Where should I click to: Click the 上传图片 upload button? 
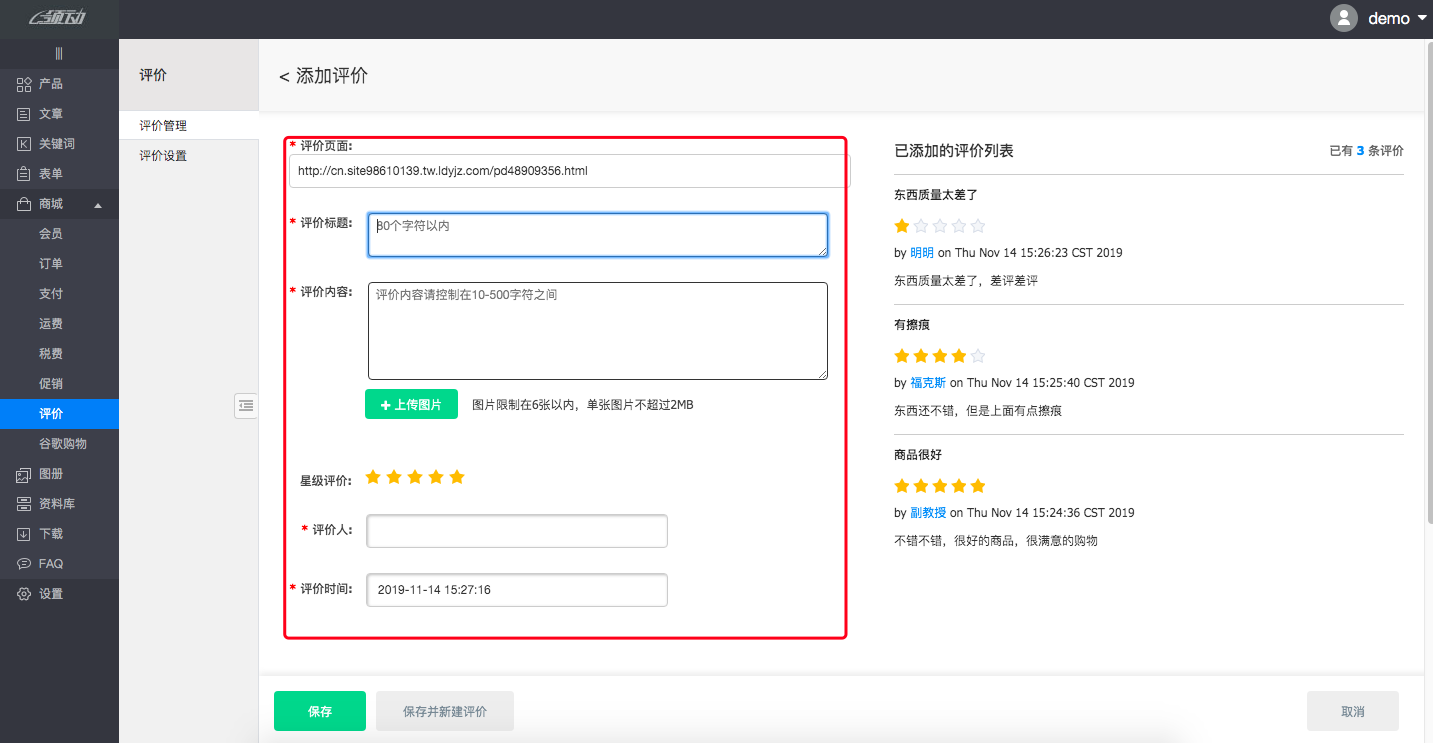pos(411,404)
